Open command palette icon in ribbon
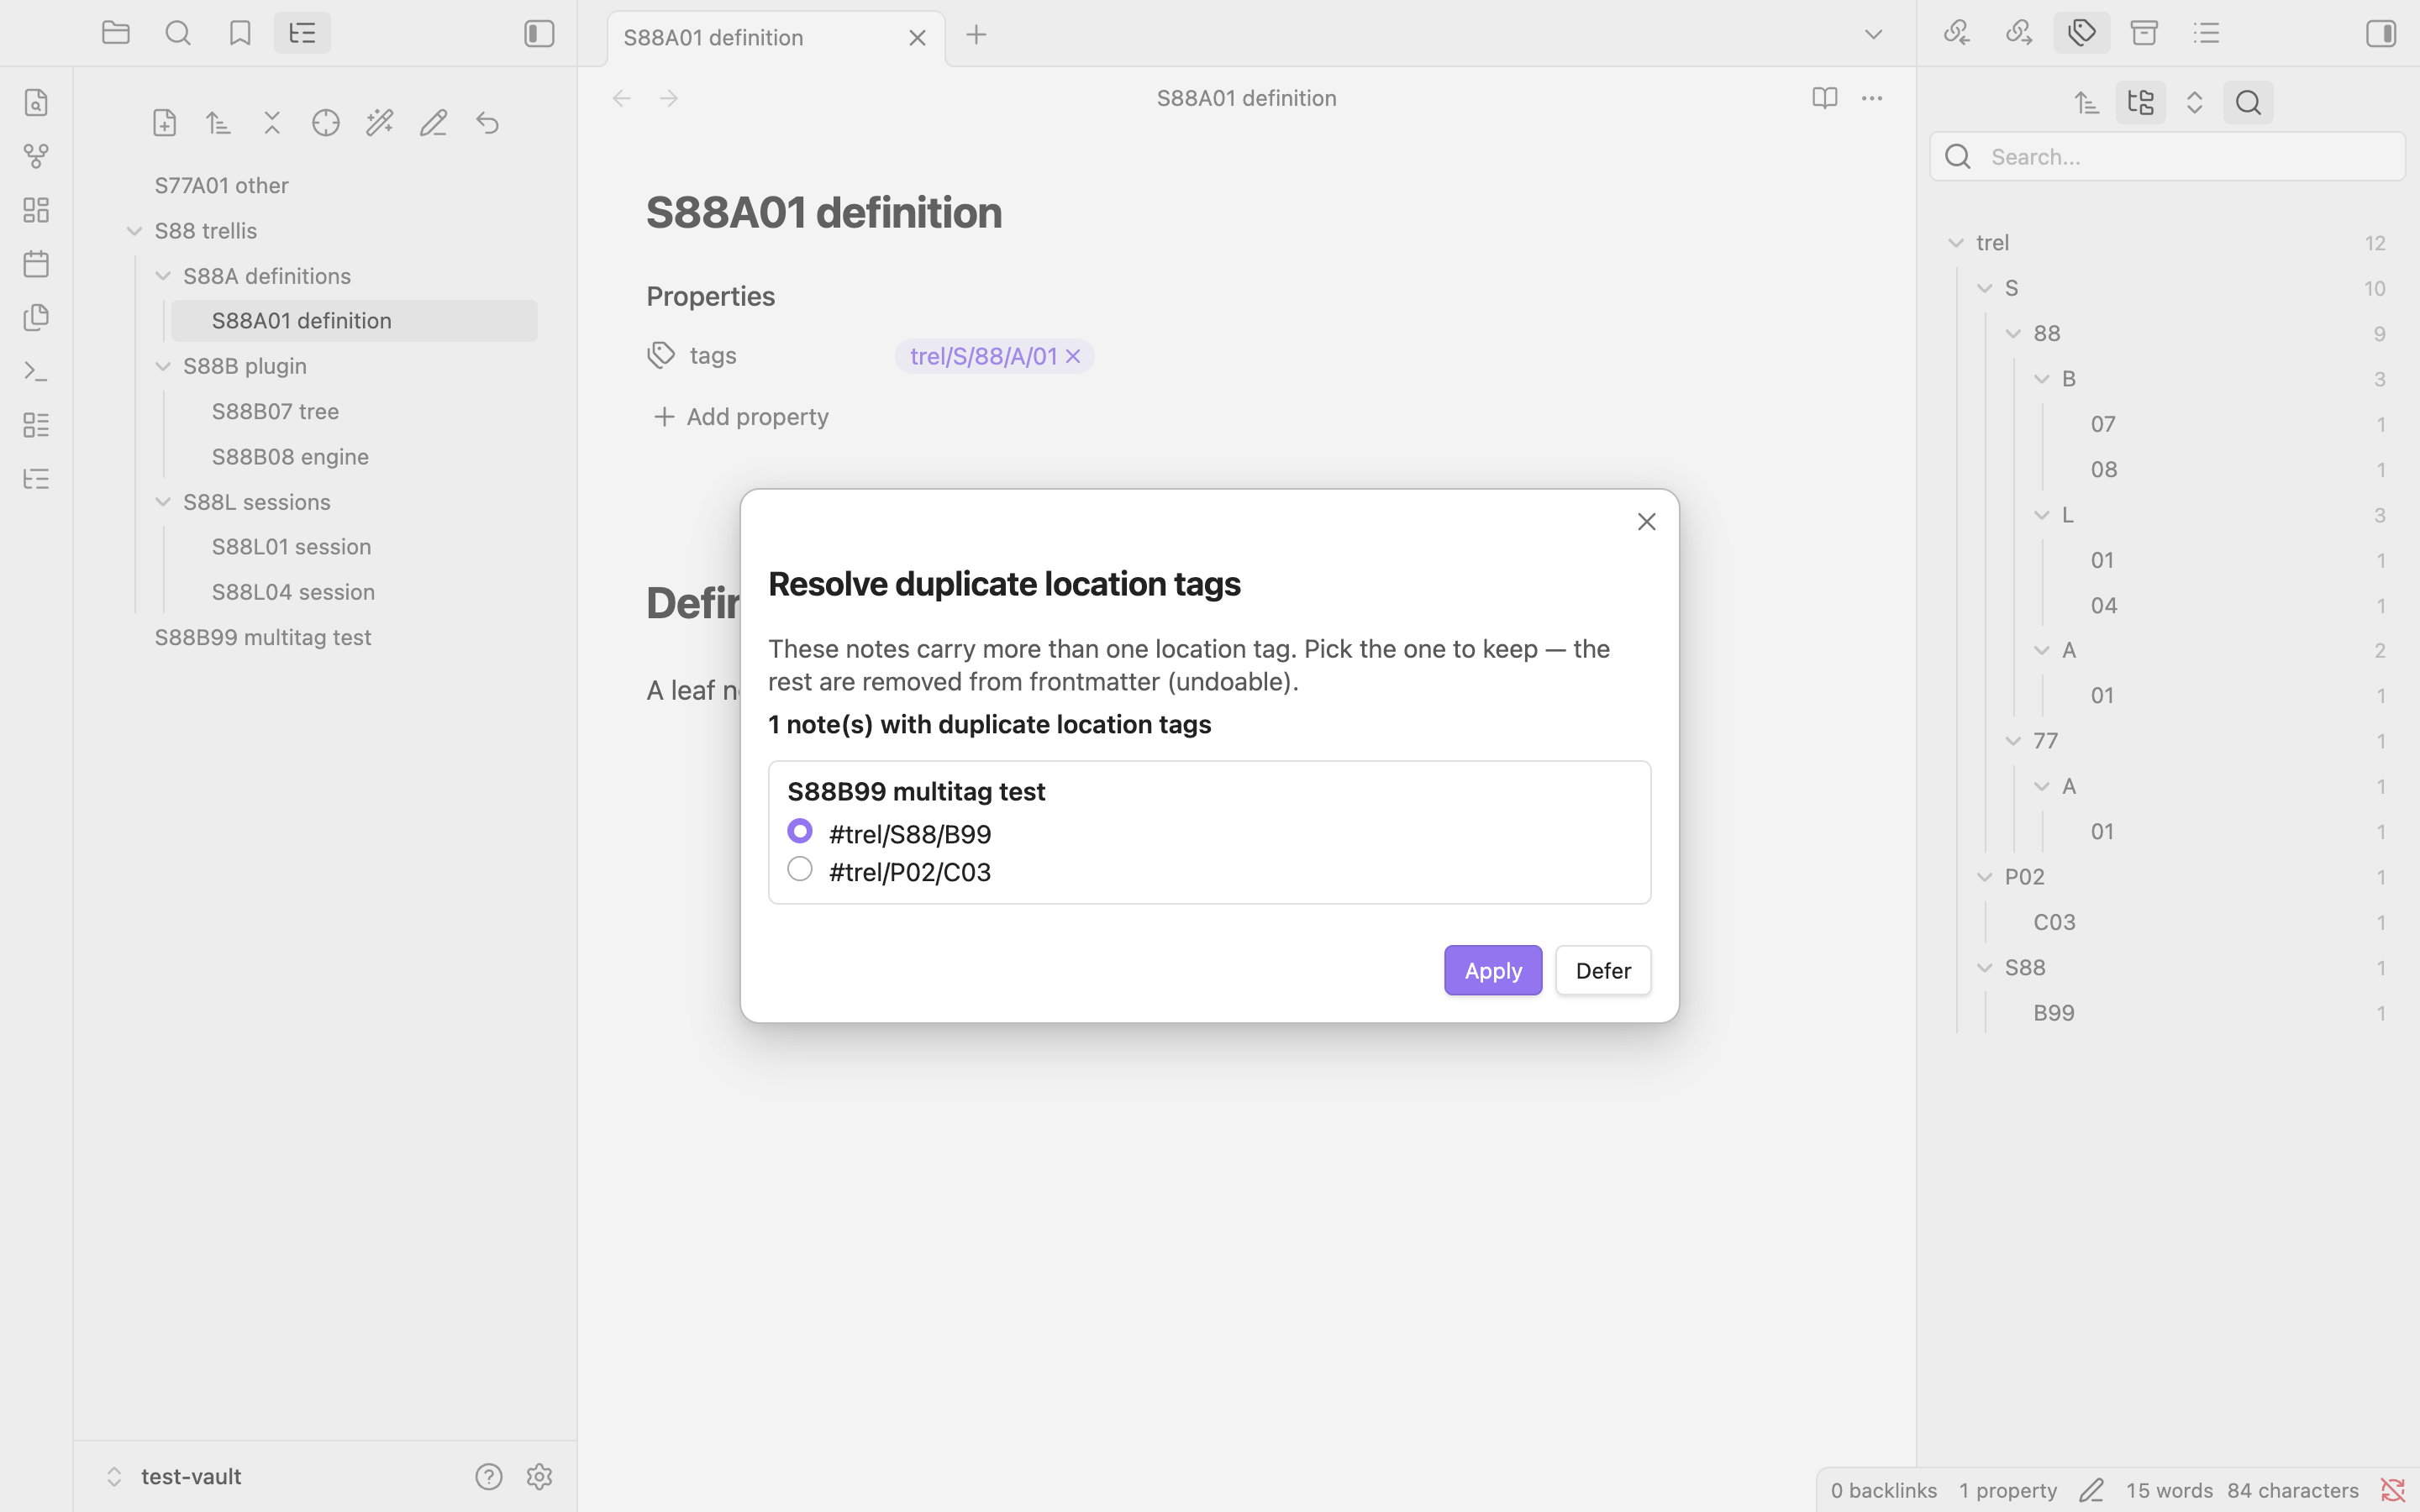Image resolution: width=2420 pixels, height=1512 pixels. click(x=36, y=371)
